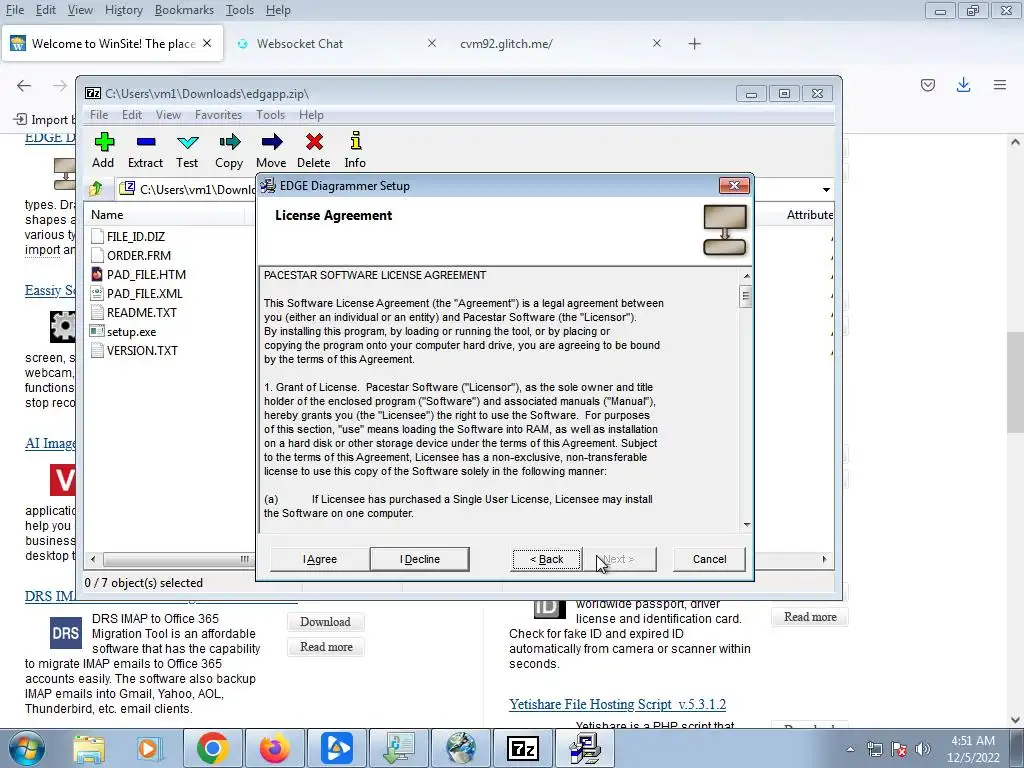Screen dimensions: 1024x768
Task: Open Yetishare File Hosting Script link
Action: (x=617, y=704)
